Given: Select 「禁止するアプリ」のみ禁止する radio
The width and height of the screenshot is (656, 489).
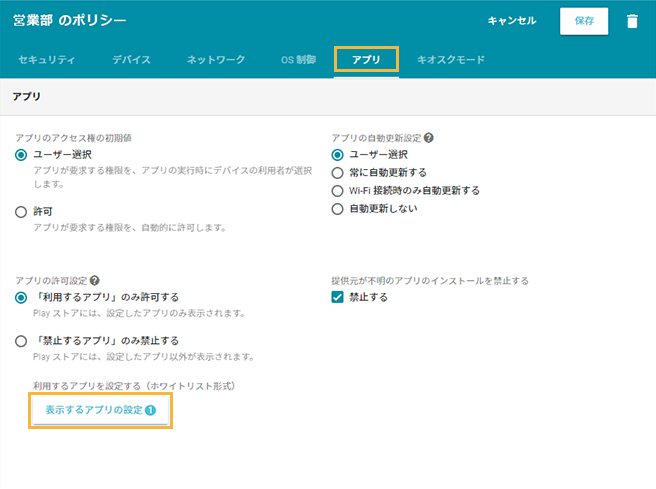Looking at the screenshot, I should pos(21,341).
